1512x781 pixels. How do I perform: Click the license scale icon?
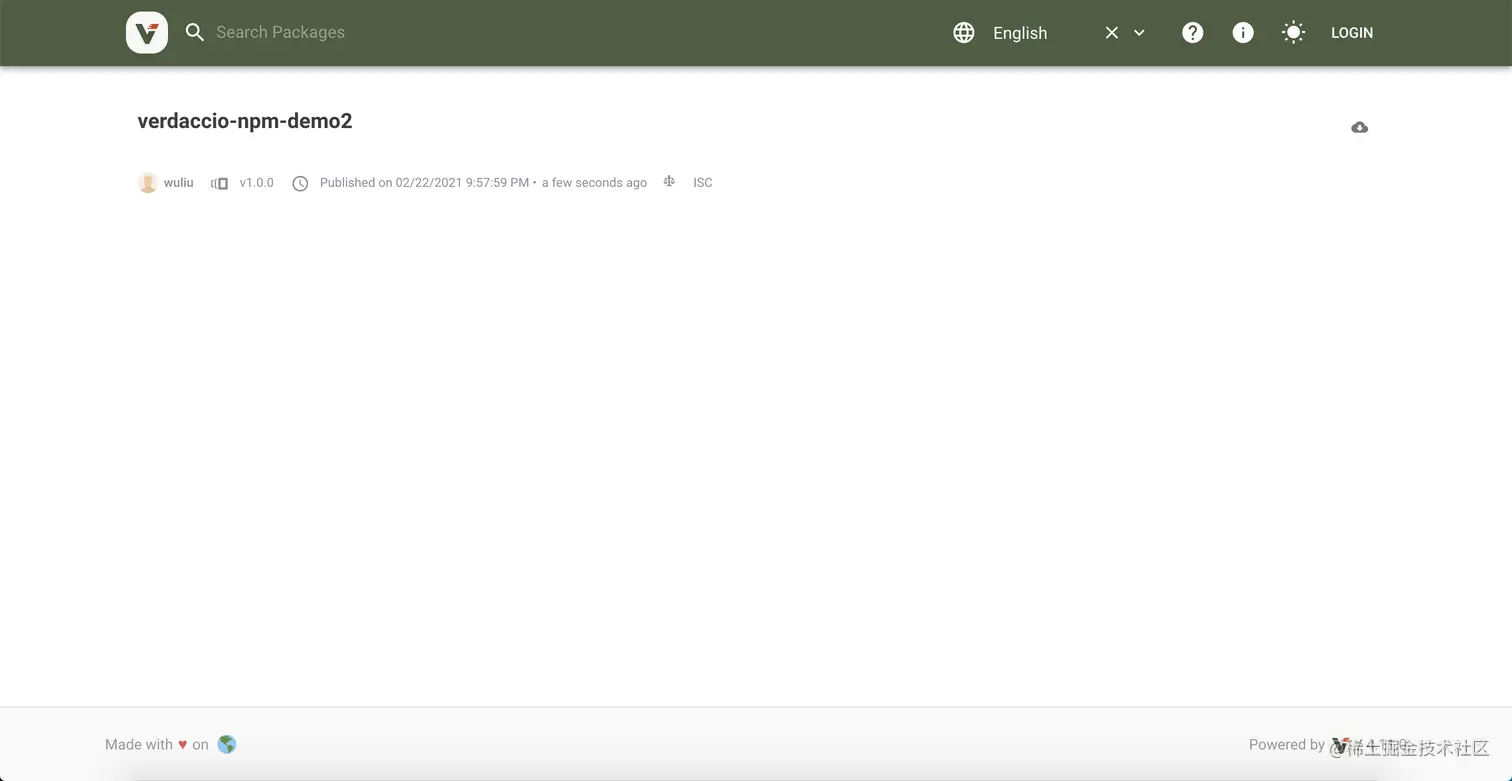[669, 181]
